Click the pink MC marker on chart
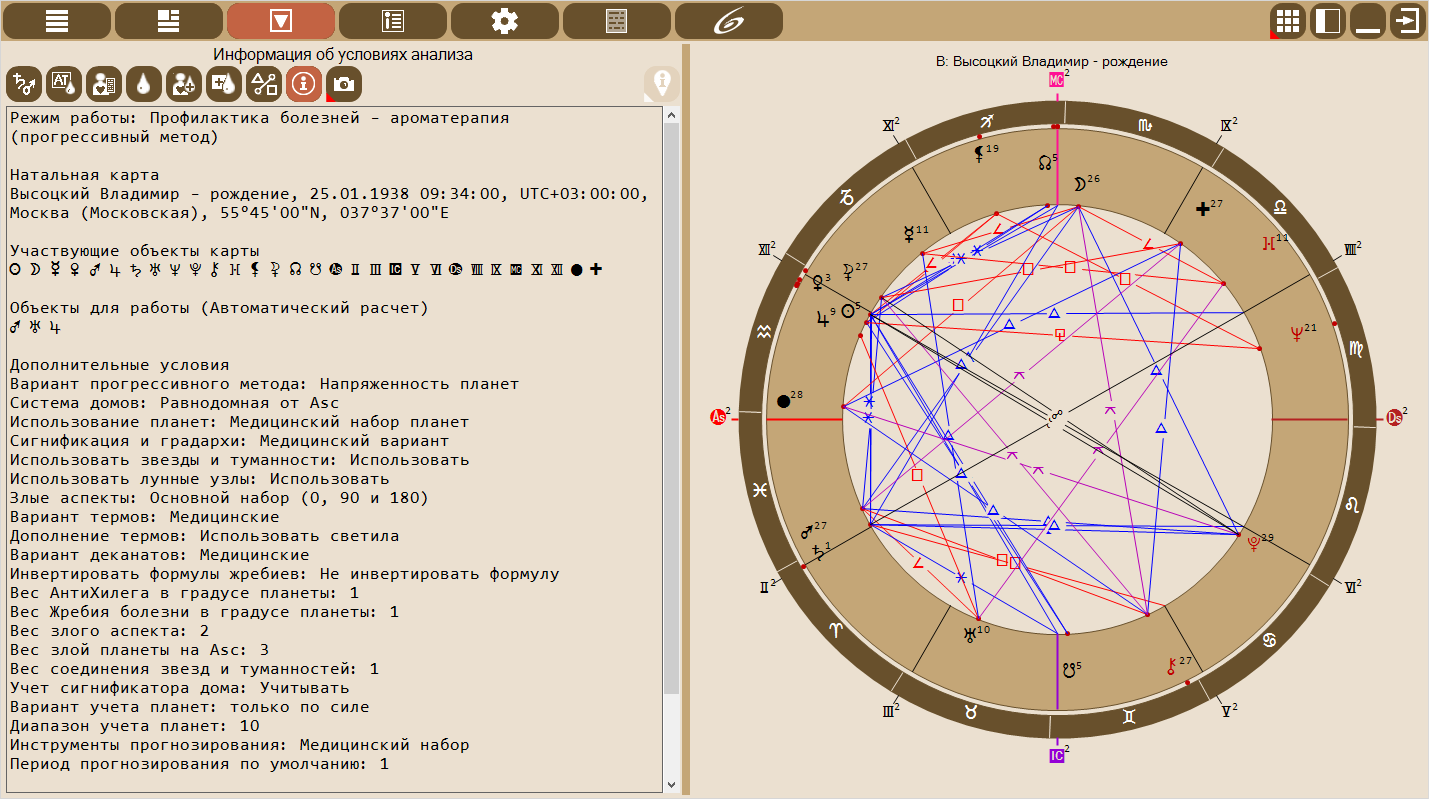This screenshot has height=799, width=1429. tap(1056, 80)
